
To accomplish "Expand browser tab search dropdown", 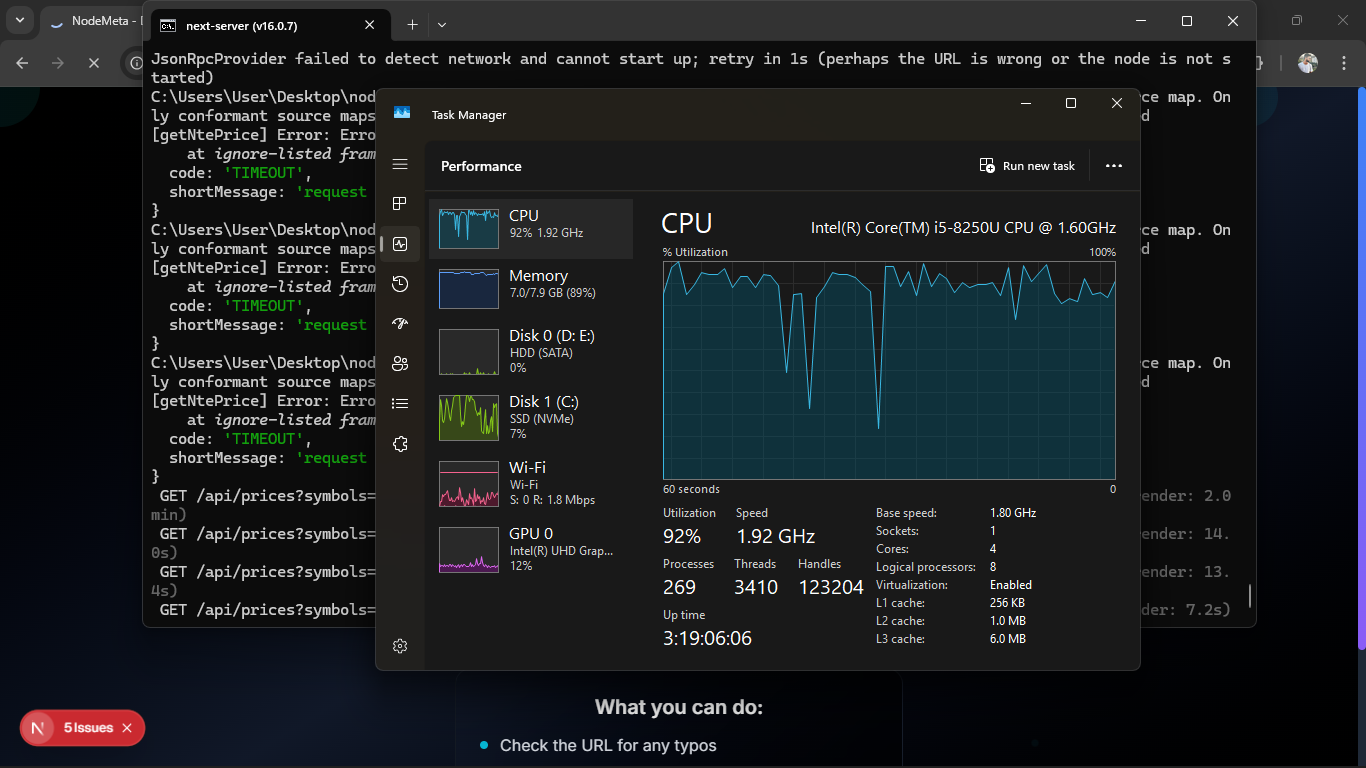I will click(x=20, y=21).
